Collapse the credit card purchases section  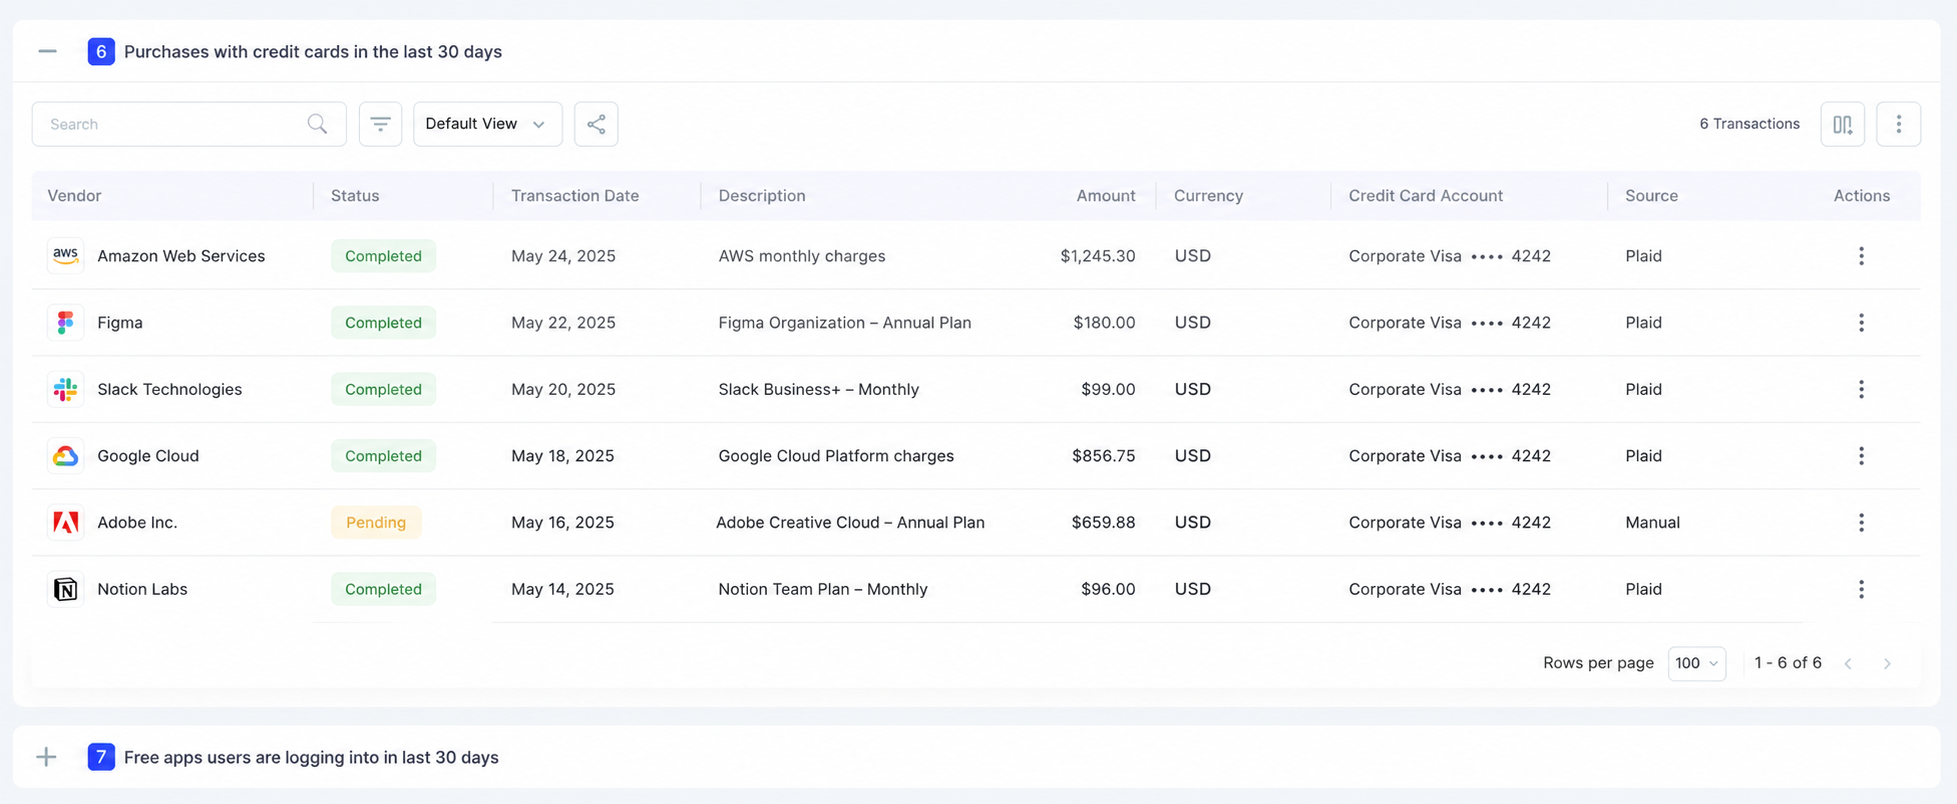point(47,51)
